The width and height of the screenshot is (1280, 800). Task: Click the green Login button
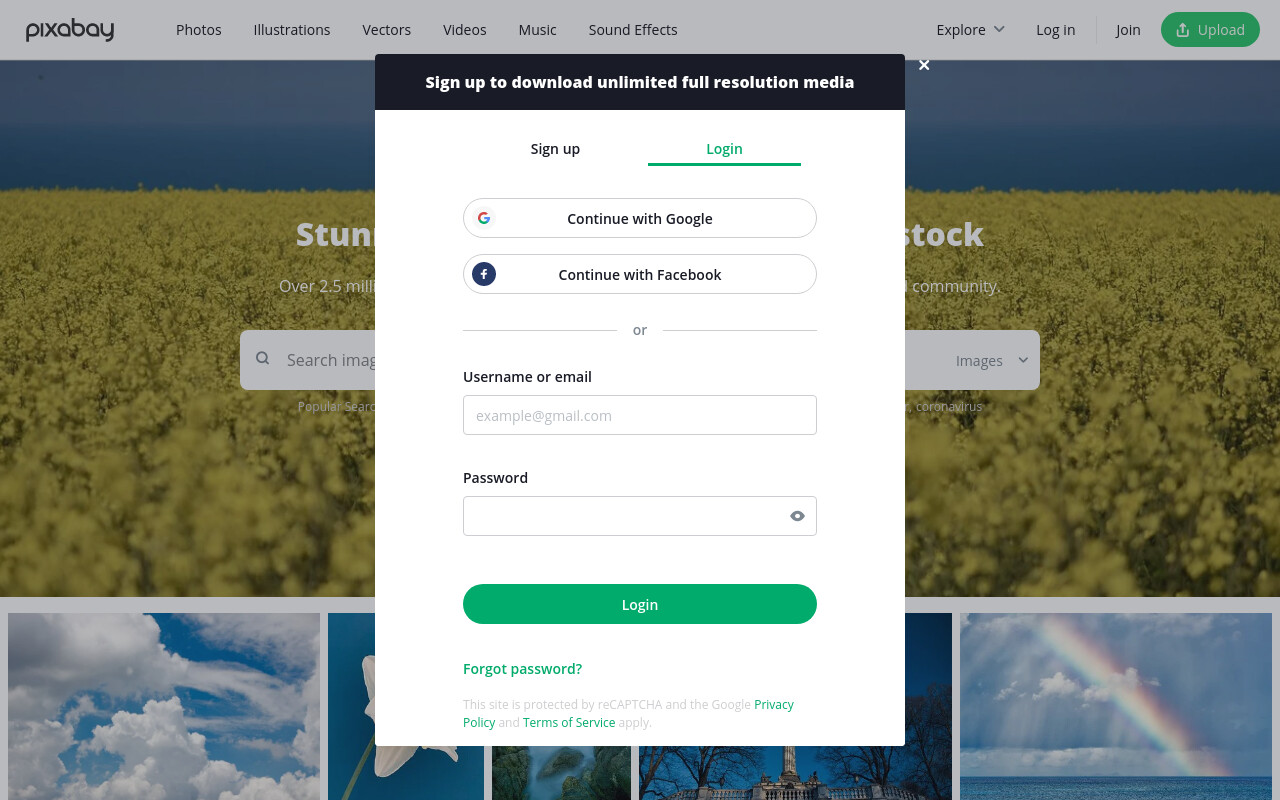click(x=640, y=604)
